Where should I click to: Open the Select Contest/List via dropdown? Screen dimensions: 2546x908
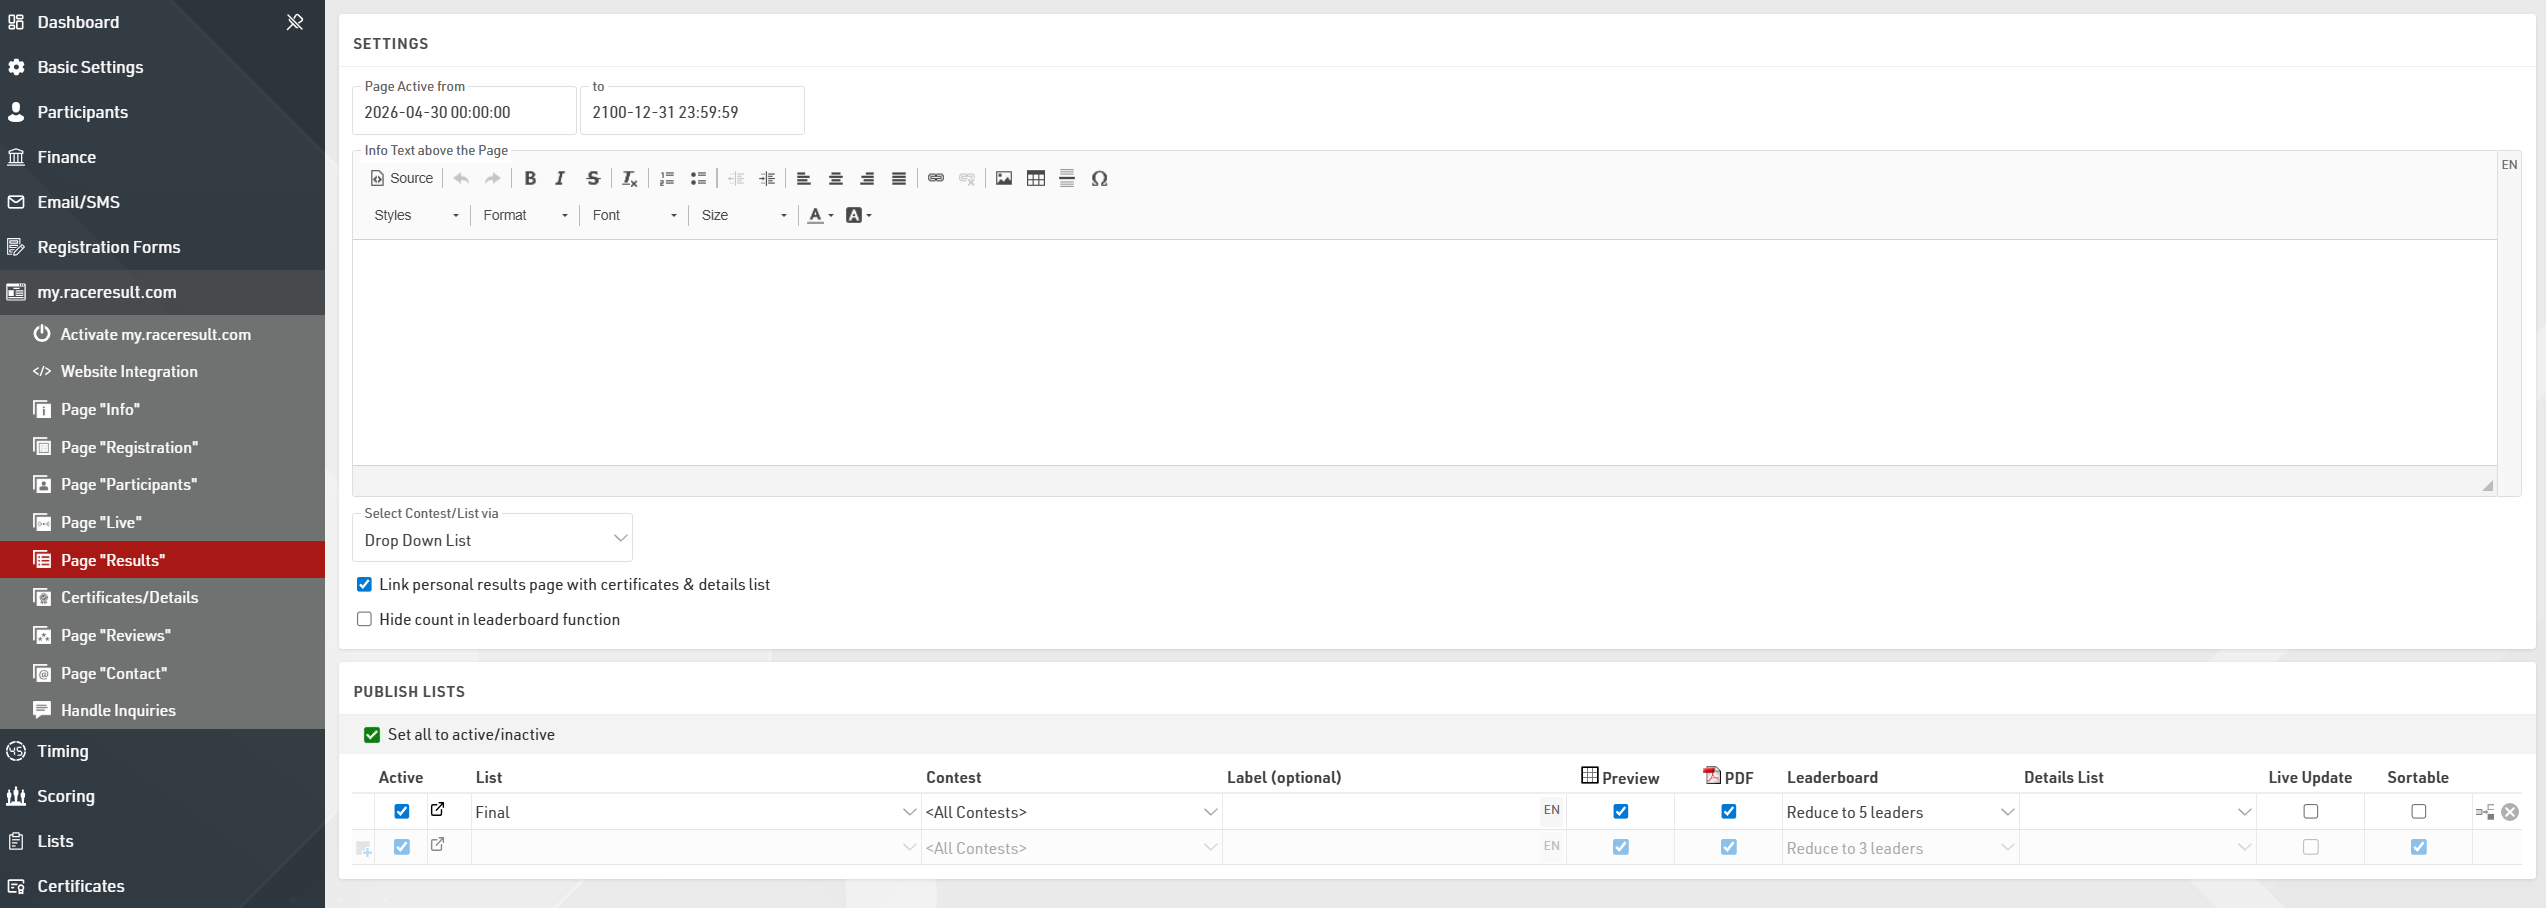[493, 540]
